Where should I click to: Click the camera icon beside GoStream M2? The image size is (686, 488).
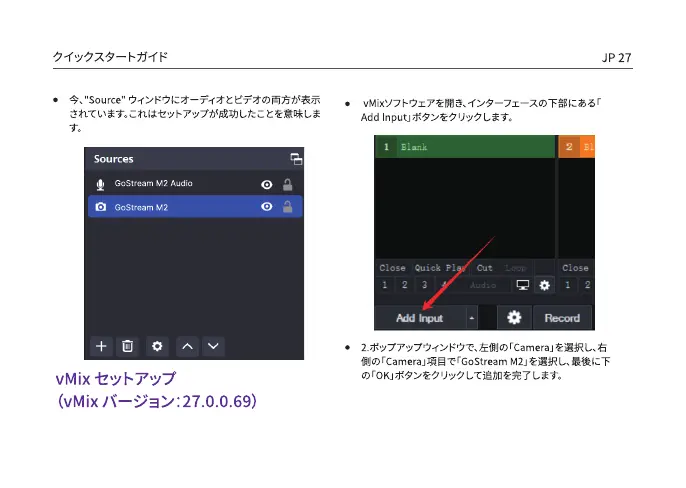[x=100, y=208]
